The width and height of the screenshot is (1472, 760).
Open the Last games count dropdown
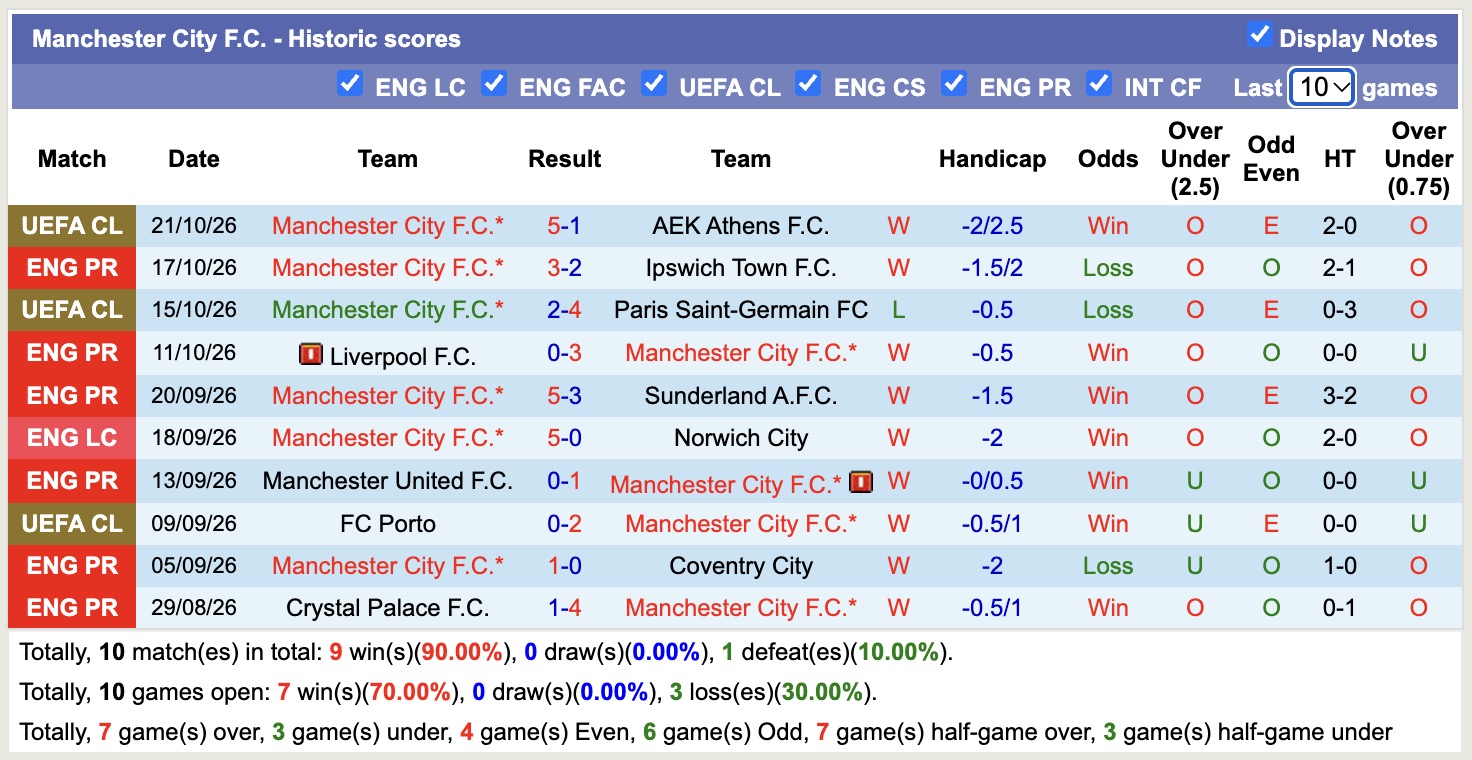pyautogui.click(x=1322, y=87)
